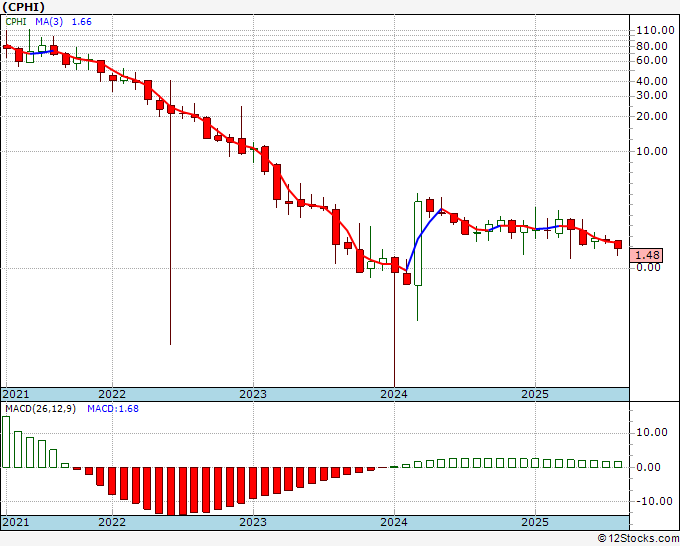The width and height of the screenshot is (680, 546).
Task: Click the CPHI legend label
Action: 16,22
